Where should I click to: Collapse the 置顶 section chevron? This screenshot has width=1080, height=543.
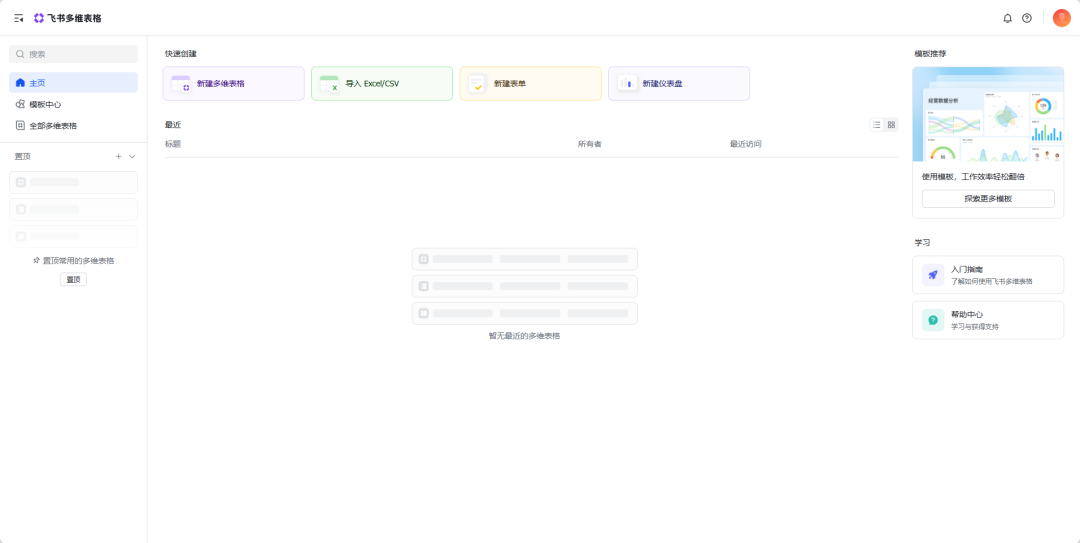click(132, 156)
